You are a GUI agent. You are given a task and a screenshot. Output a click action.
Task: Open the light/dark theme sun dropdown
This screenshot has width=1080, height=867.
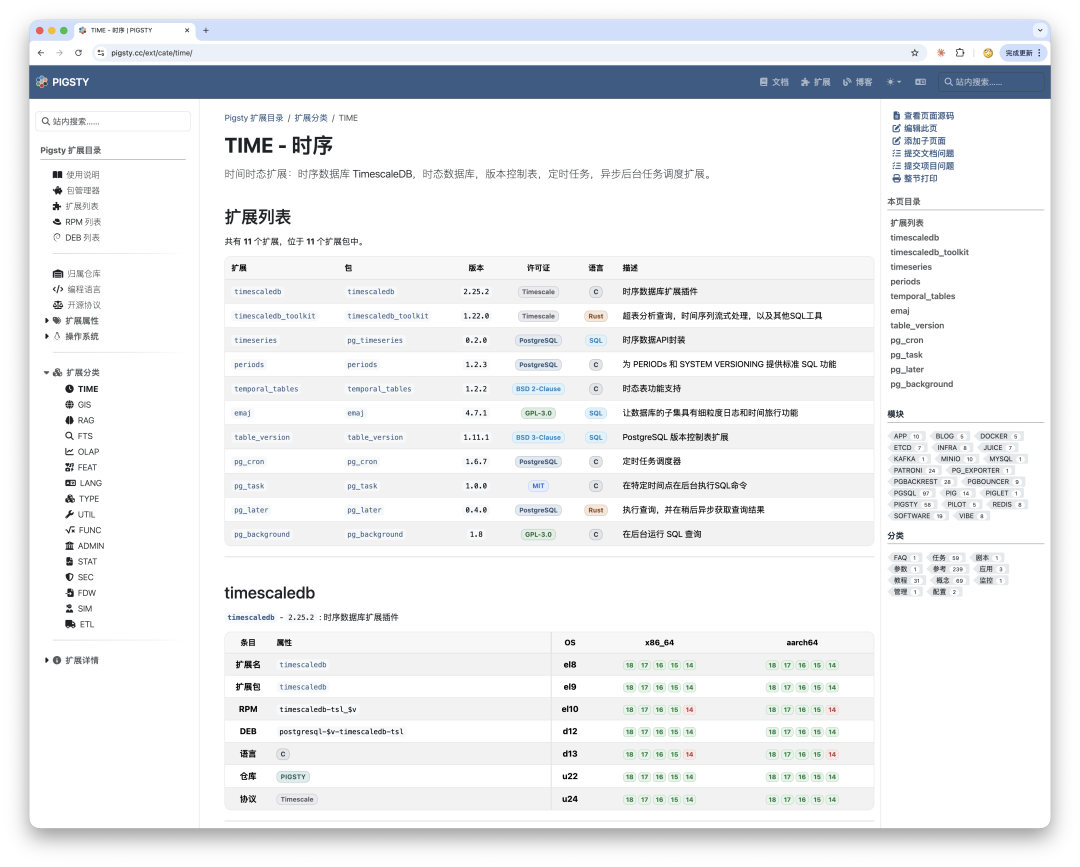(893, 82)
